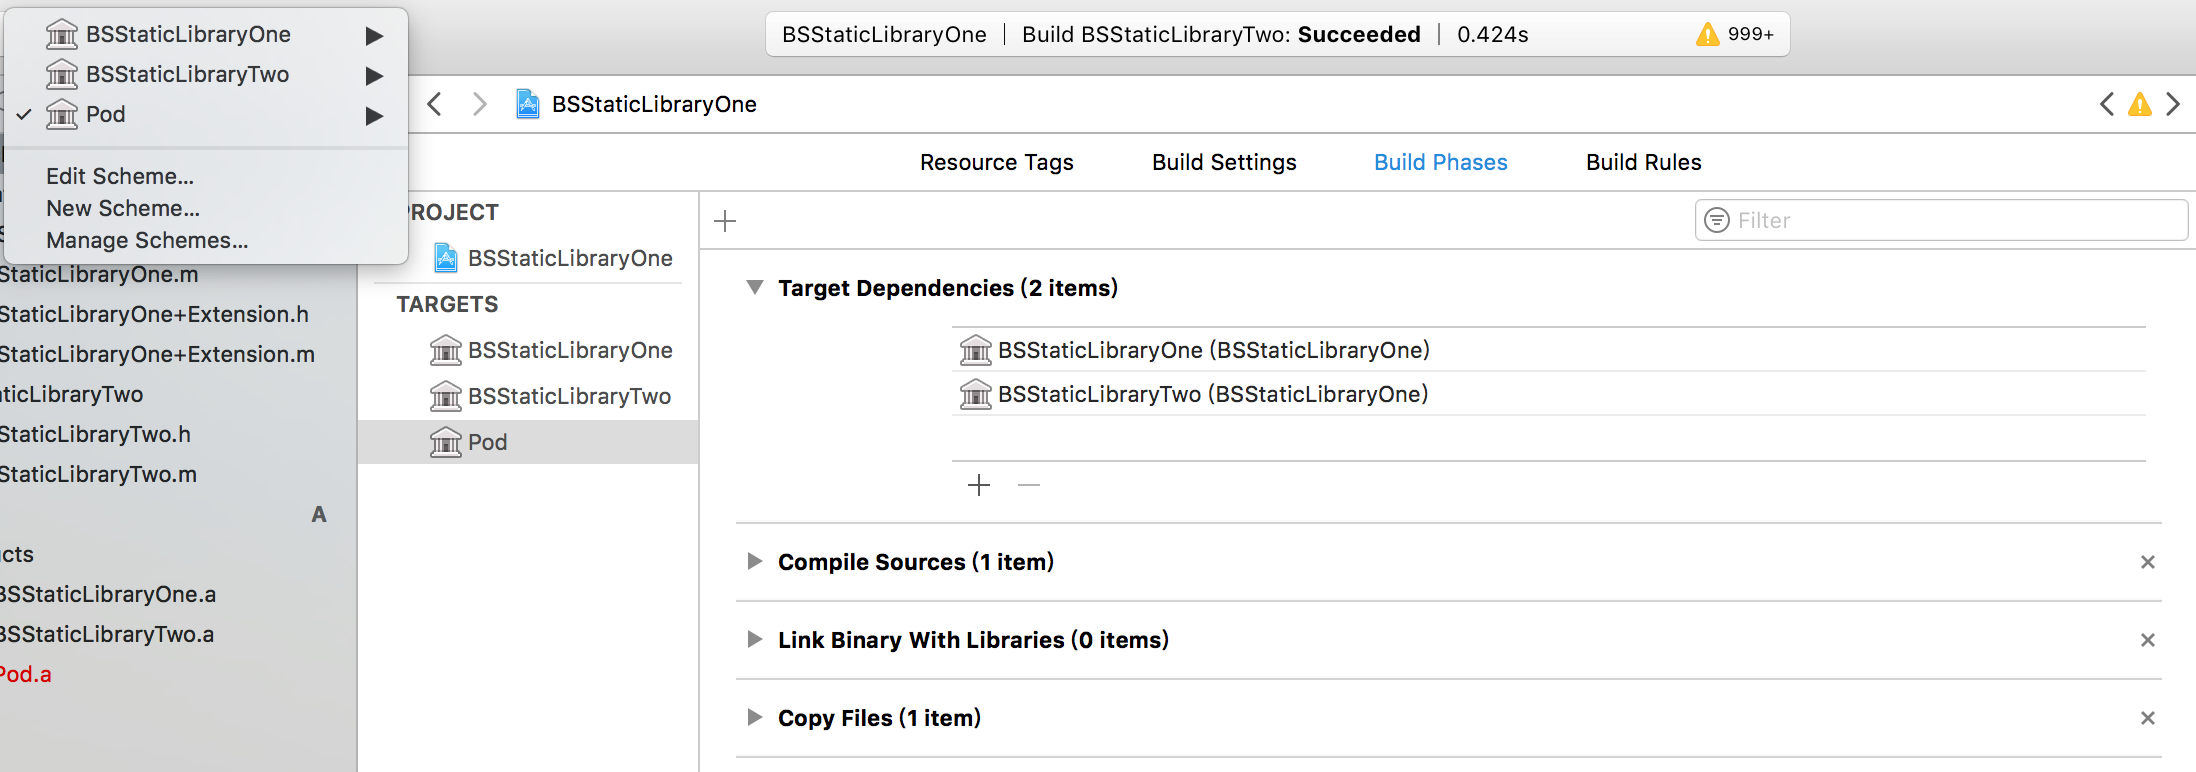Screen dimensions: 2196x772
Task: Click the jump bar warning icon
Action: [2139, 104]
